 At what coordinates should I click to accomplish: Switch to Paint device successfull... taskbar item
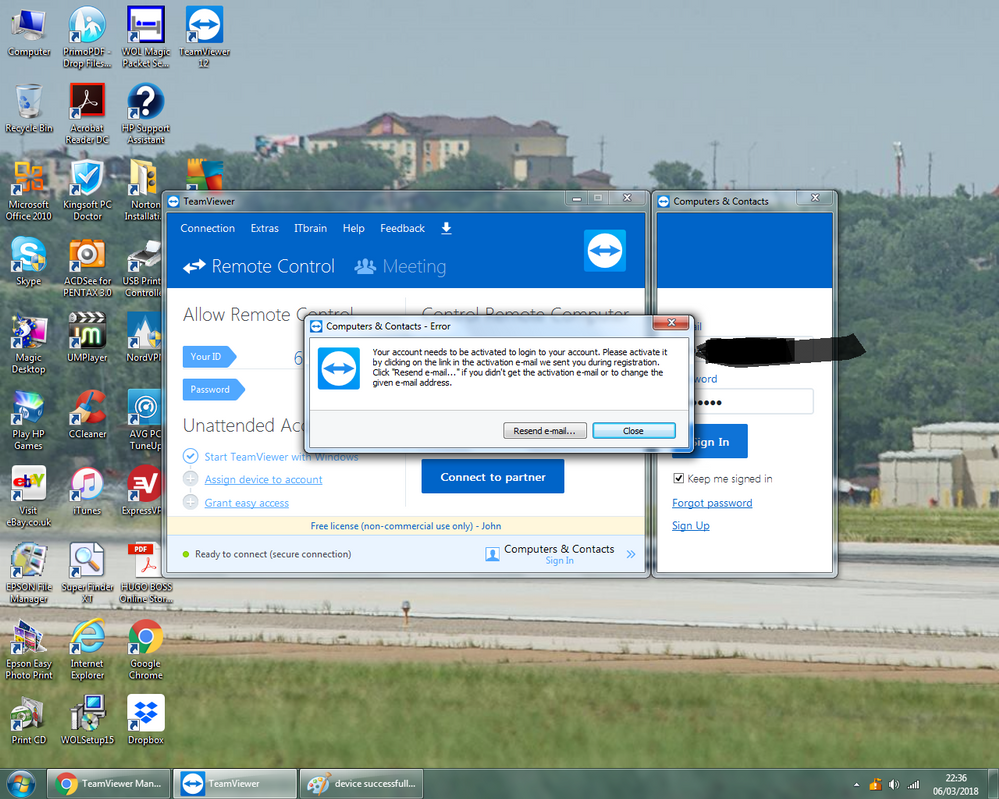pos(361,784)
